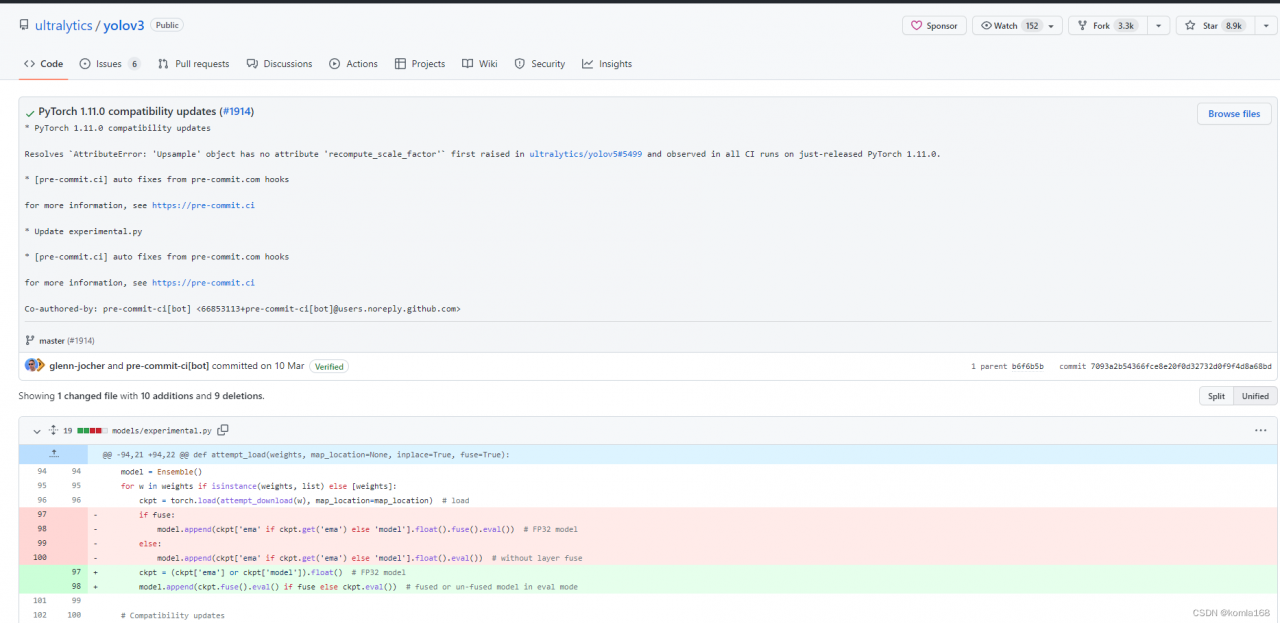Viewport: 1280px width, 623px height.
Task: Fork the yolov3 repository
Action: click(1106, 26)
